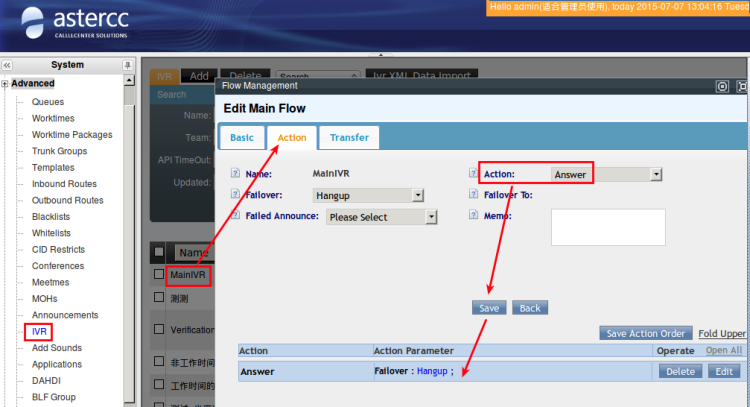Click the help icon beside Action
This screenshot has height=407, width=750.
[474, 174]
